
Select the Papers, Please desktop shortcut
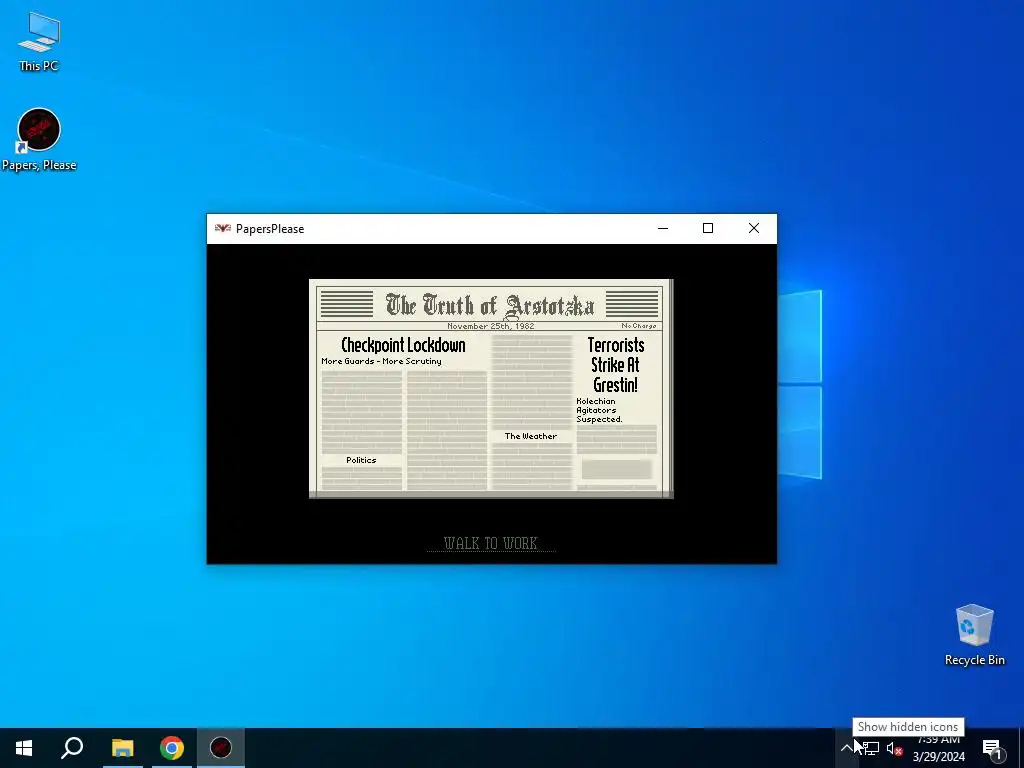pos(39,140)
